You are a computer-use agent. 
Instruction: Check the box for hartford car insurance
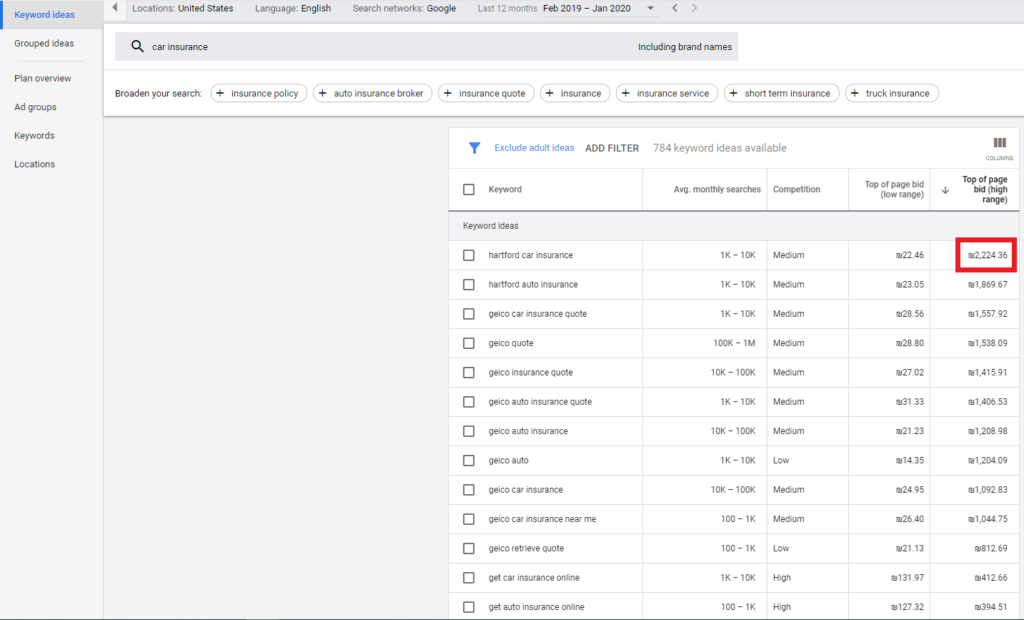click(x=469, y=255)
